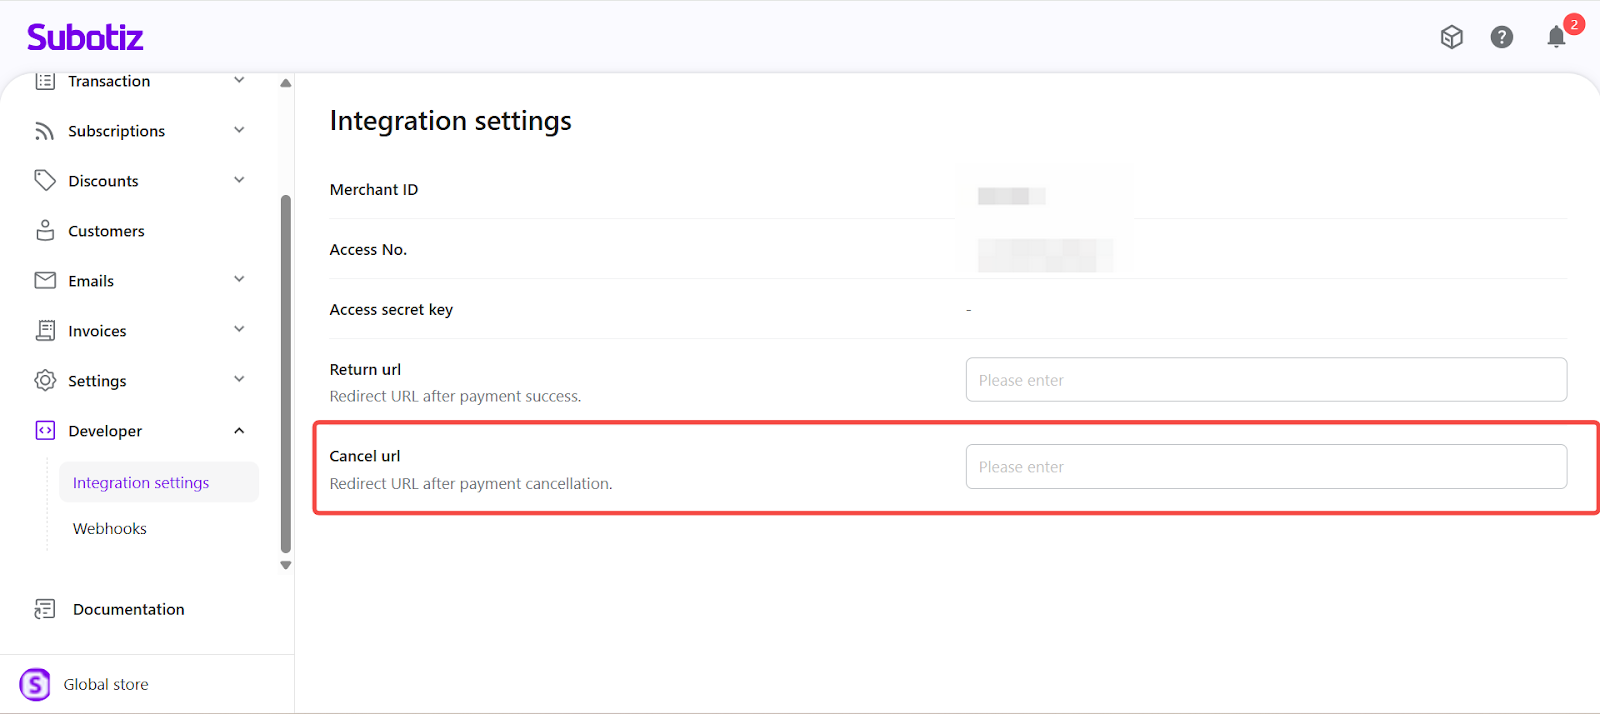Click the help question mark icon
Screen dimensions: 1600x714
pos(1501,37)
